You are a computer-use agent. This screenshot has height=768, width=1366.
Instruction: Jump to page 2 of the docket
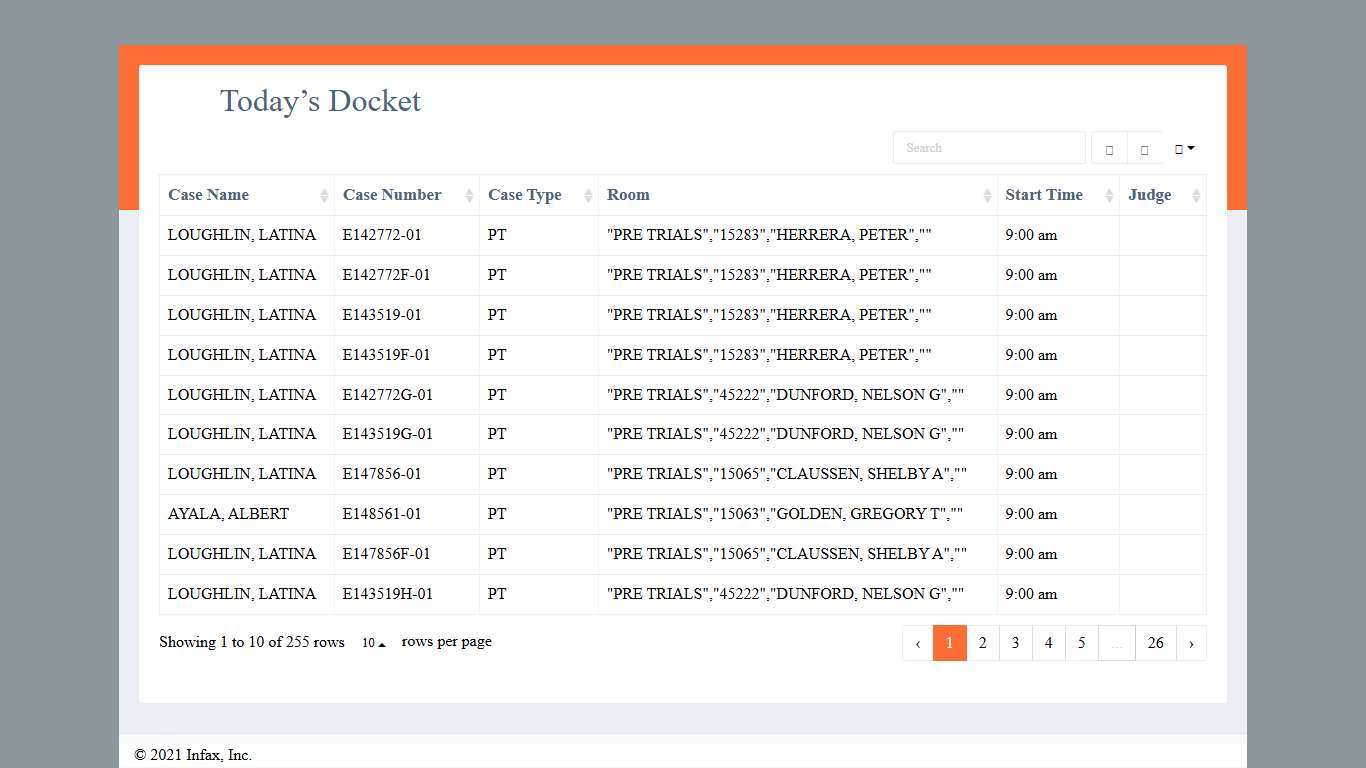click(982, 643)
